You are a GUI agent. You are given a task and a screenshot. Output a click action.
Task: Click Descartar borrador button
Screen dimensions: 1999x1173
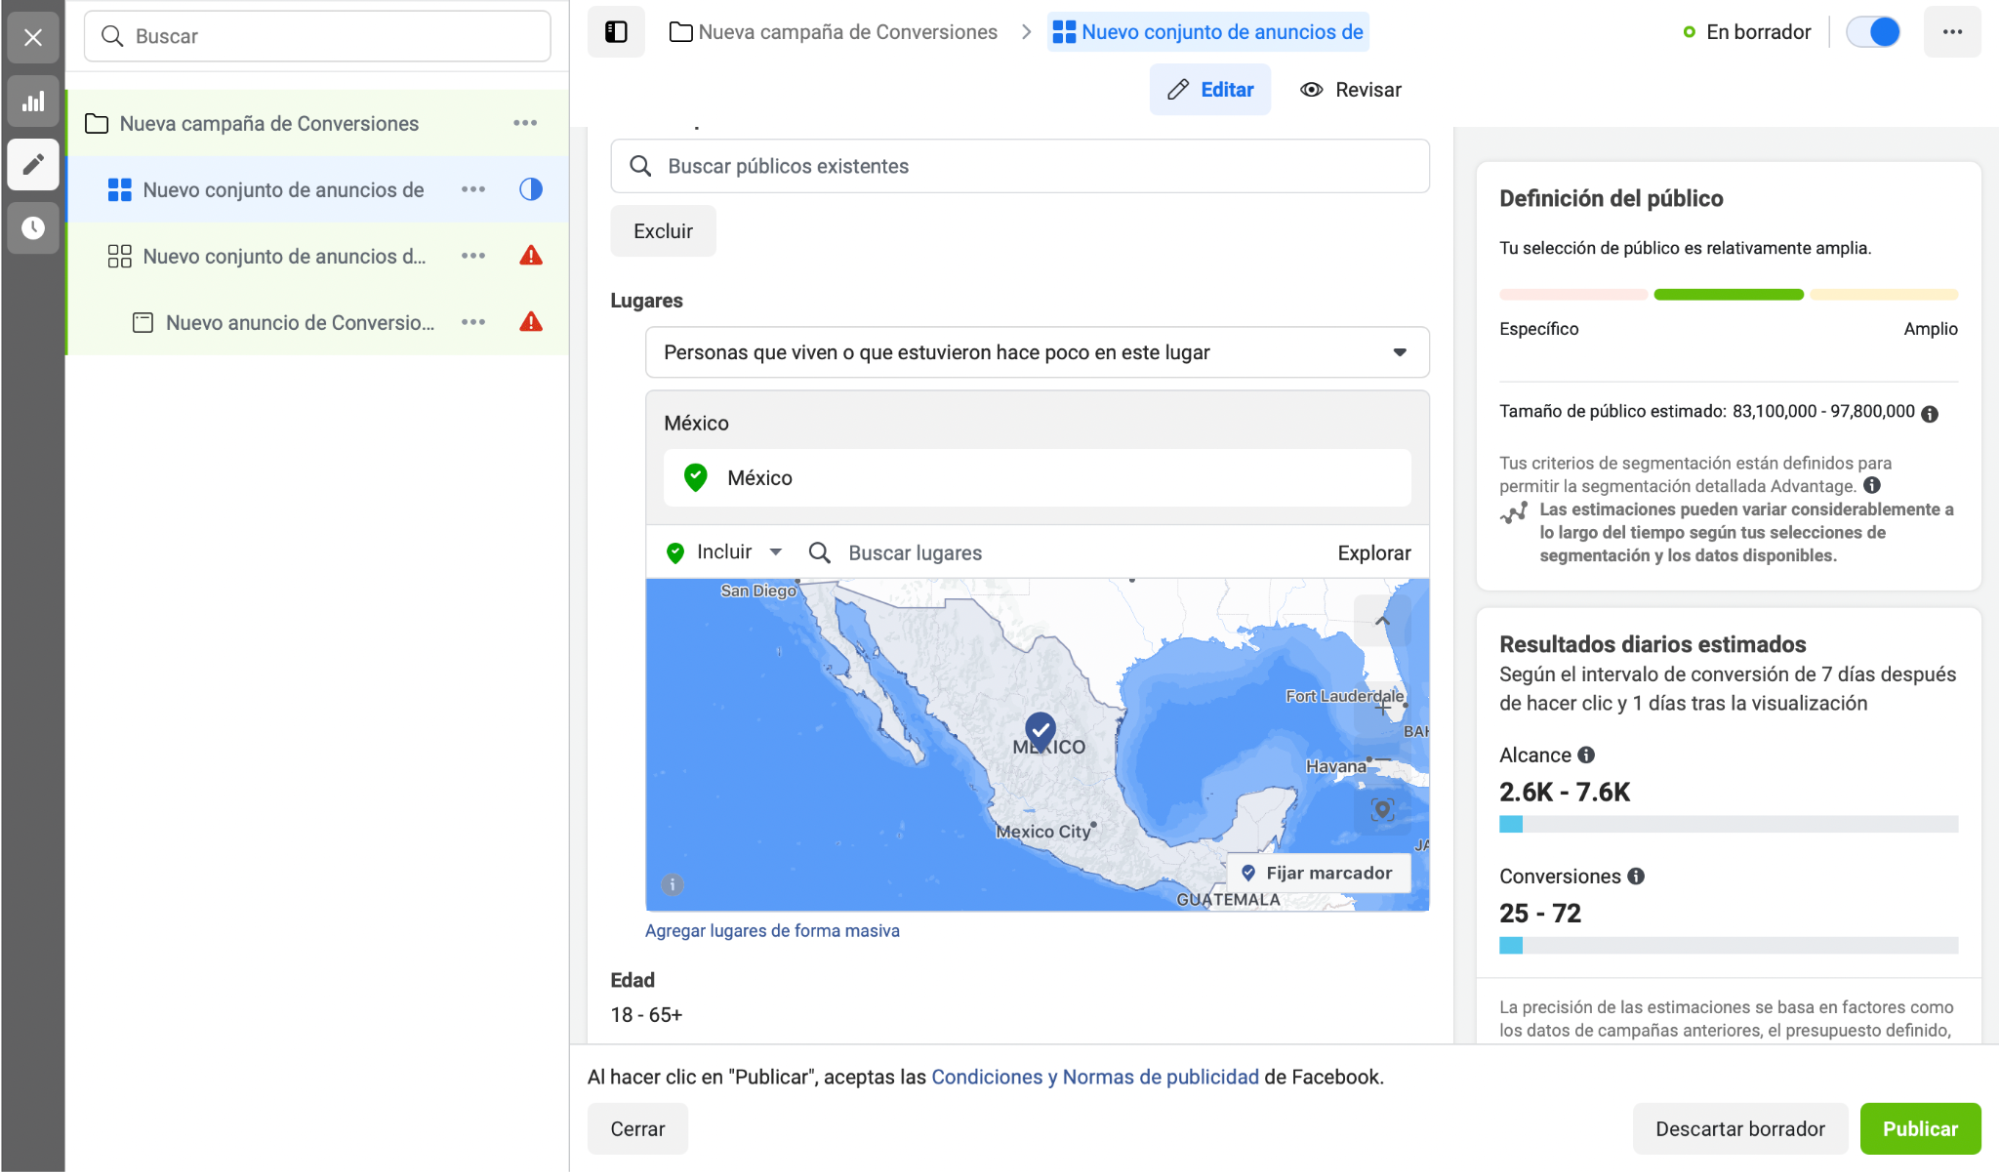pyautogui.click(x=1740, y=1129)
